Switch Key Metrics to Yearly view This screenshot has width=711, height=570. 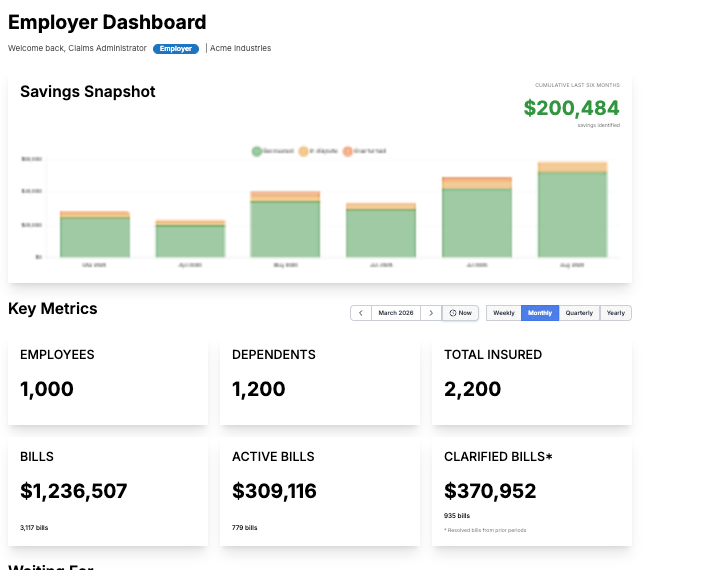coord(616,313)
